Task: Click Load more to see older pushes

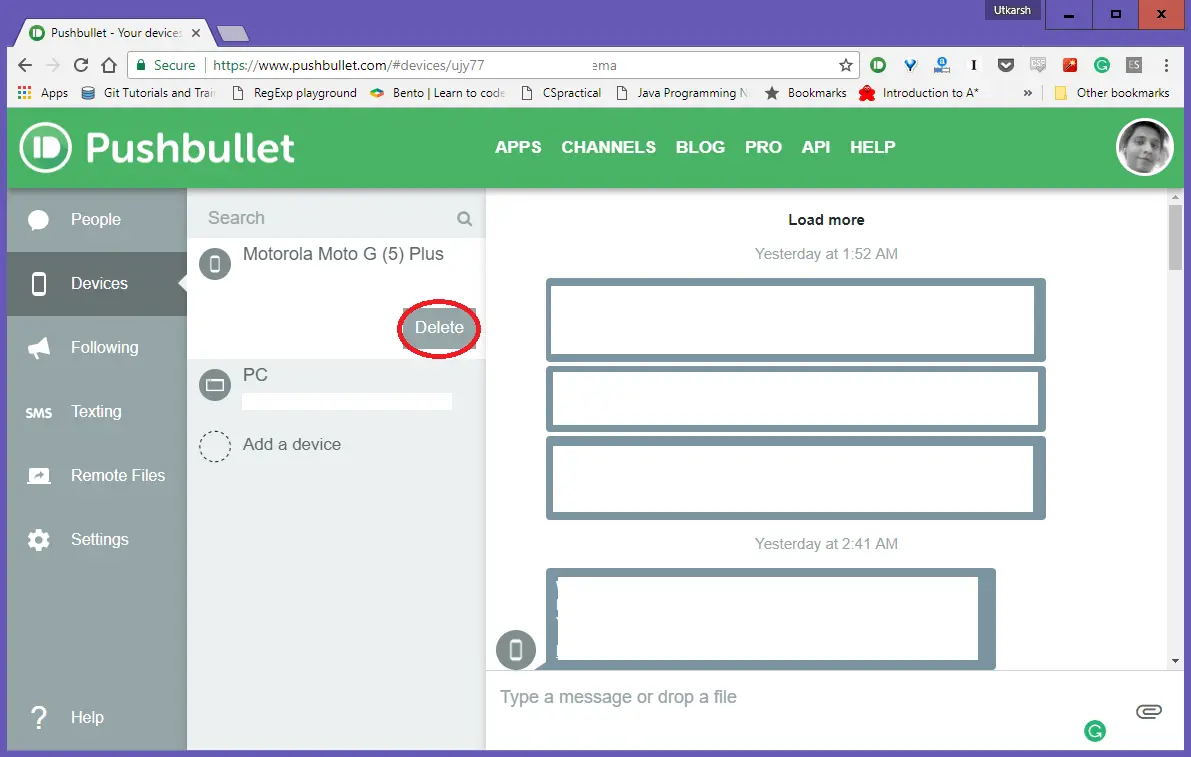Action: 826,219
